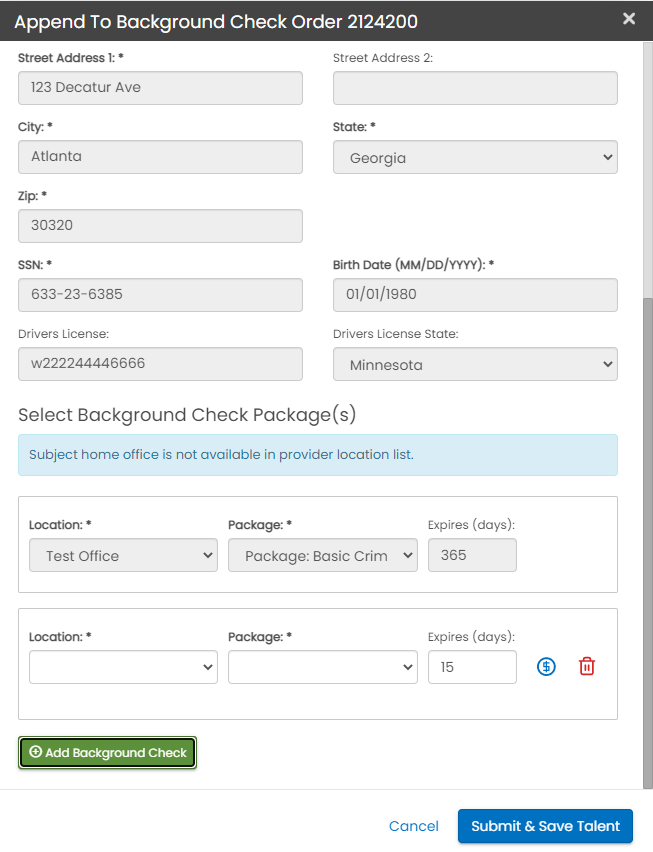Click the Expires field showing 365
Image resolution: width=653 pixels, height=852 pixels.
[x=472, y=555]
